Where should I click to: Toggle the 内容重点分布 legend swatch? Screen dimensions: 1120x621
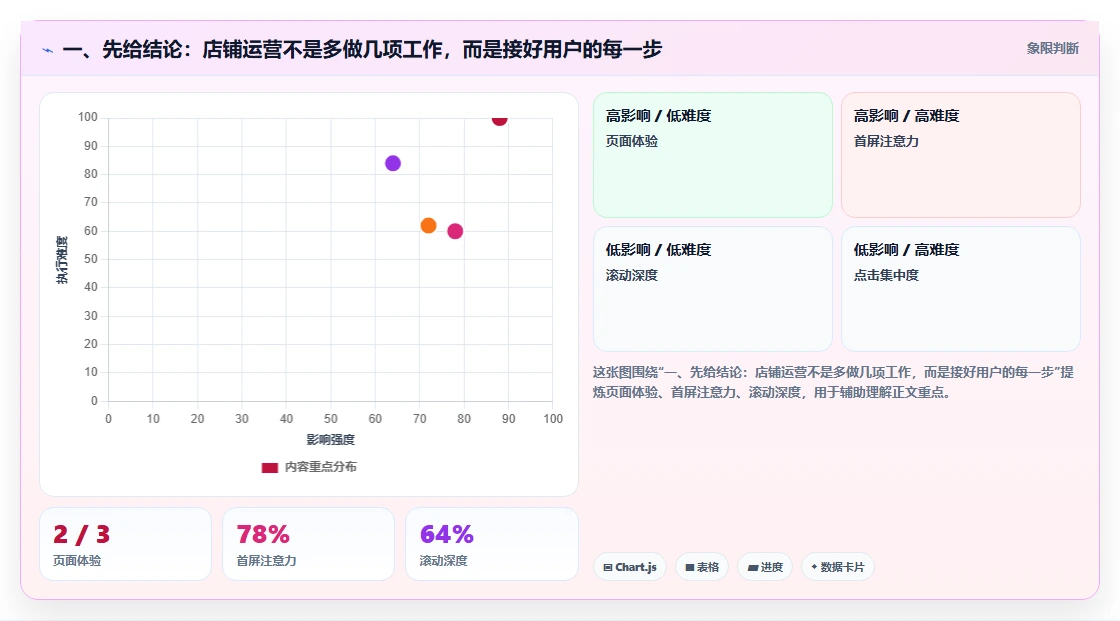pos(269,467)
